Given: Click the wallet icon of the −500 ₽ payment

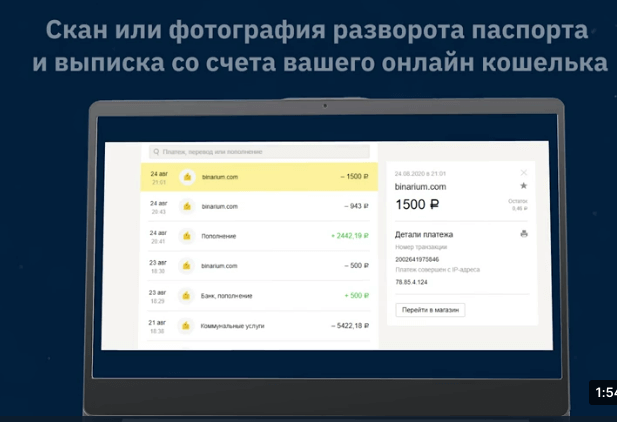Looking at the screenshot, I should click(x=185, y=266).
